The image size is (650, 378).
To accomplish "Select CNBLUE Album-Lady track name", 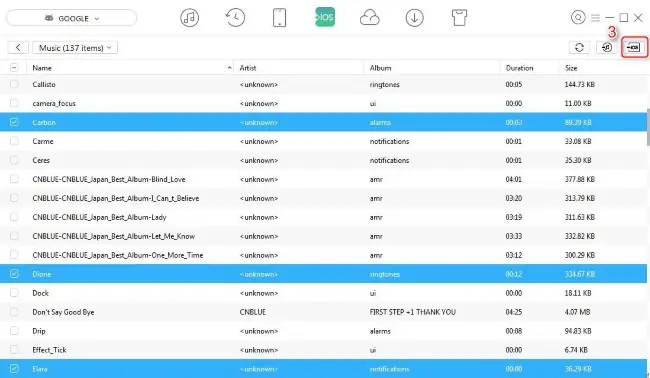I will [99, 217].
